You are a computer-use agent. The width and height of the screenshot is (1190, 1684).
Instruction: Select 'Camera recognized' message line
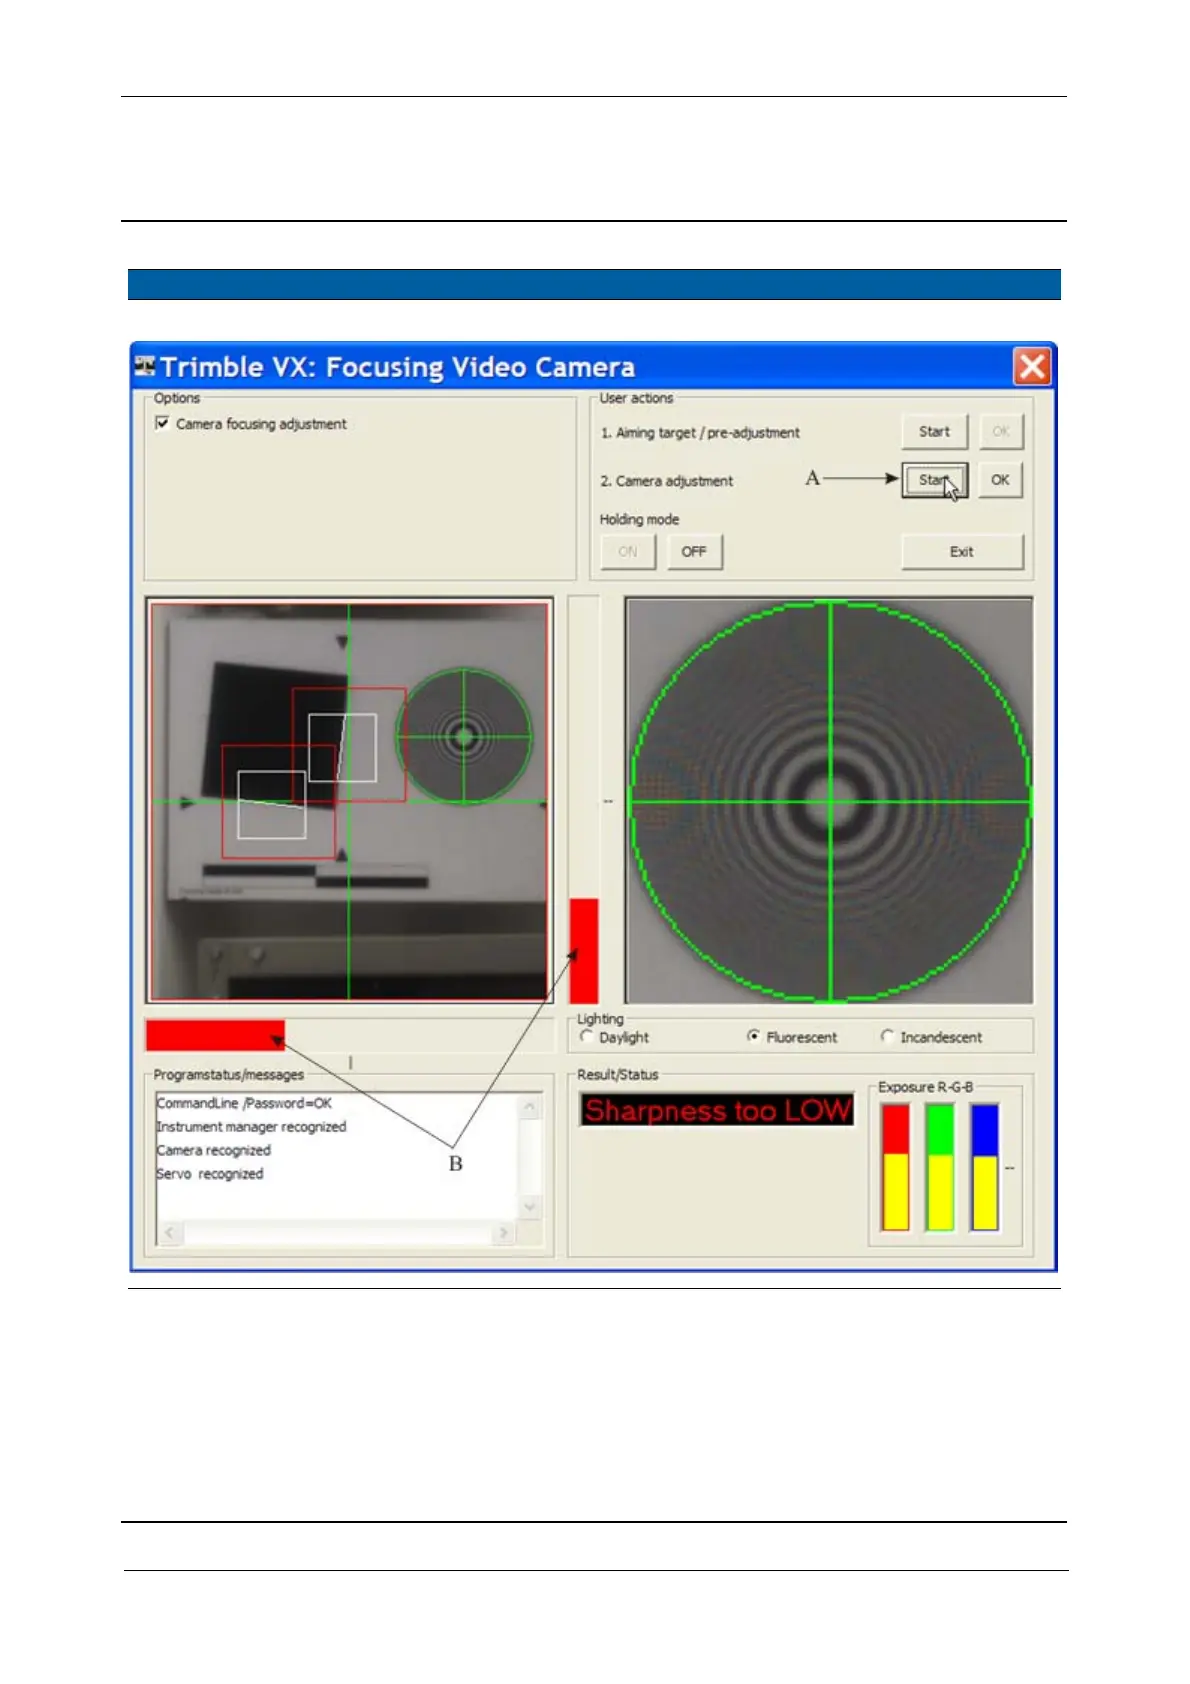point(213,1151)
